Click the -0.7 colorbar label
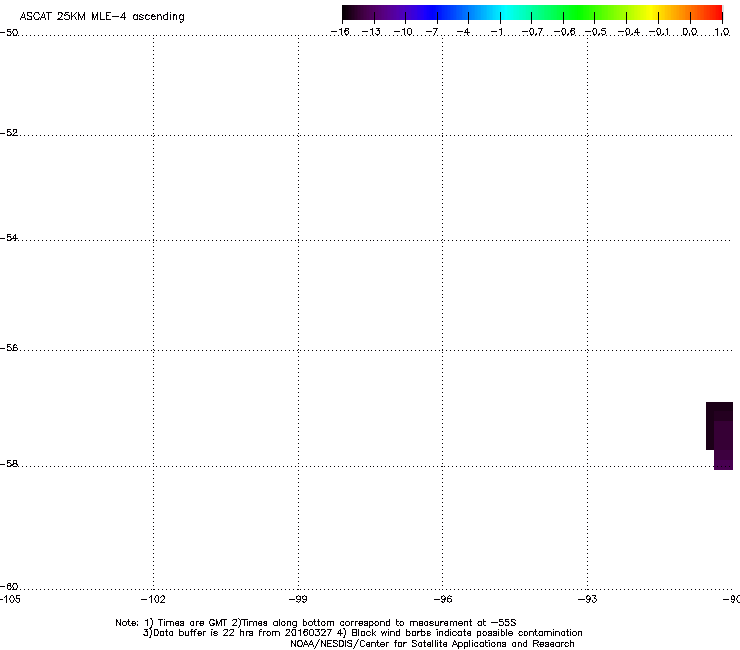 click(x=532, y=32)
